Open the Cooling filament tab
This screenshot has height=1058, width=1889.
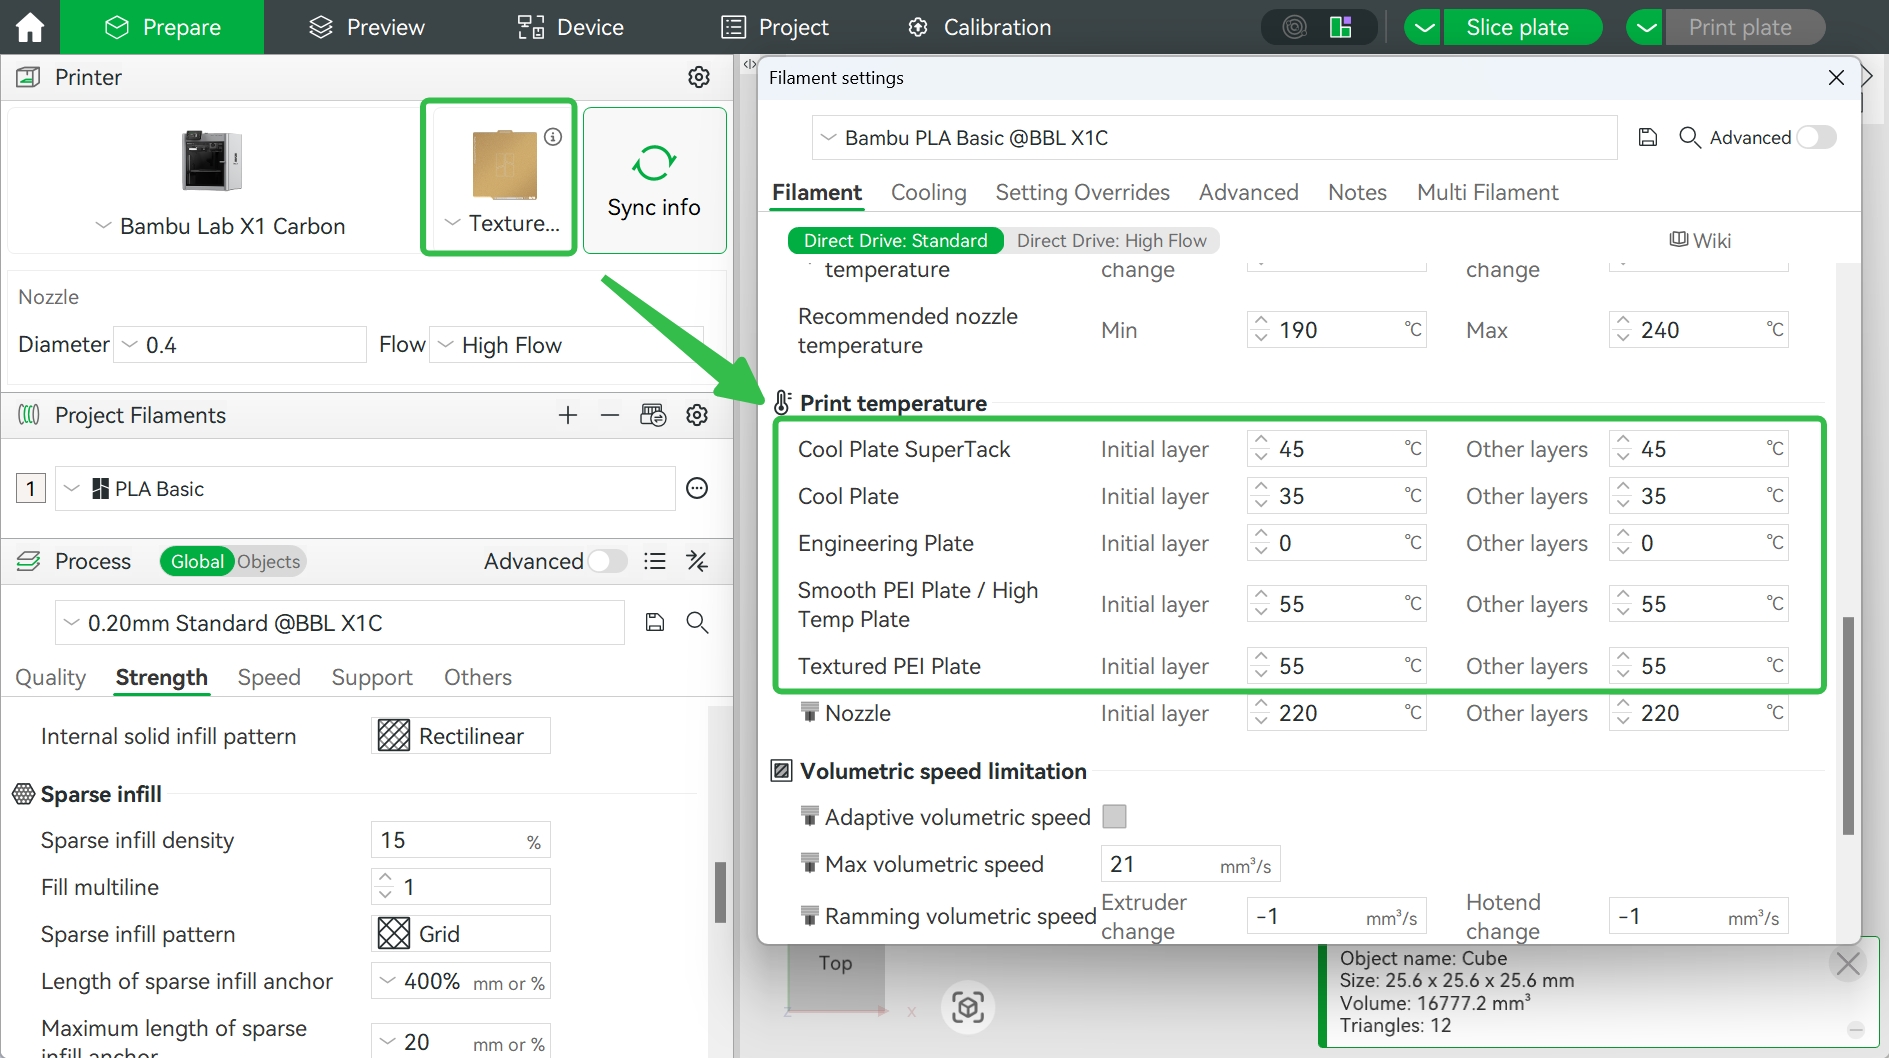pyautogui.click(x=929, y=192)
